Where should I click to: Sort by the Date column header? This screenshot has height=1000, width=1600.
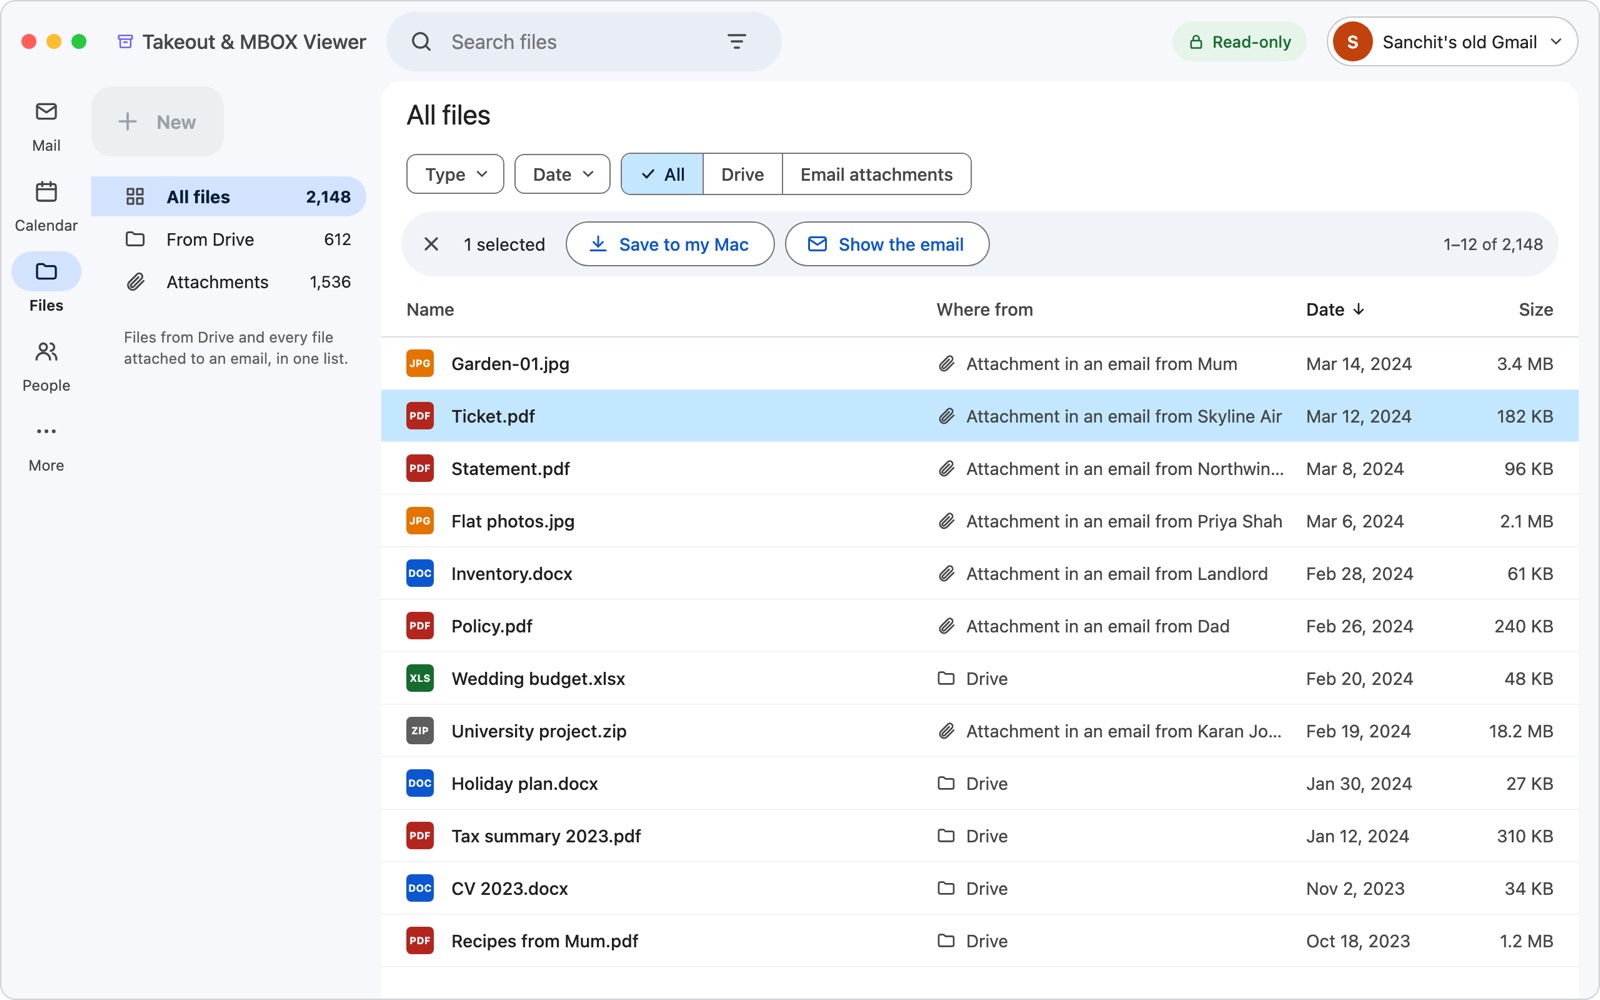point(1335,310)
